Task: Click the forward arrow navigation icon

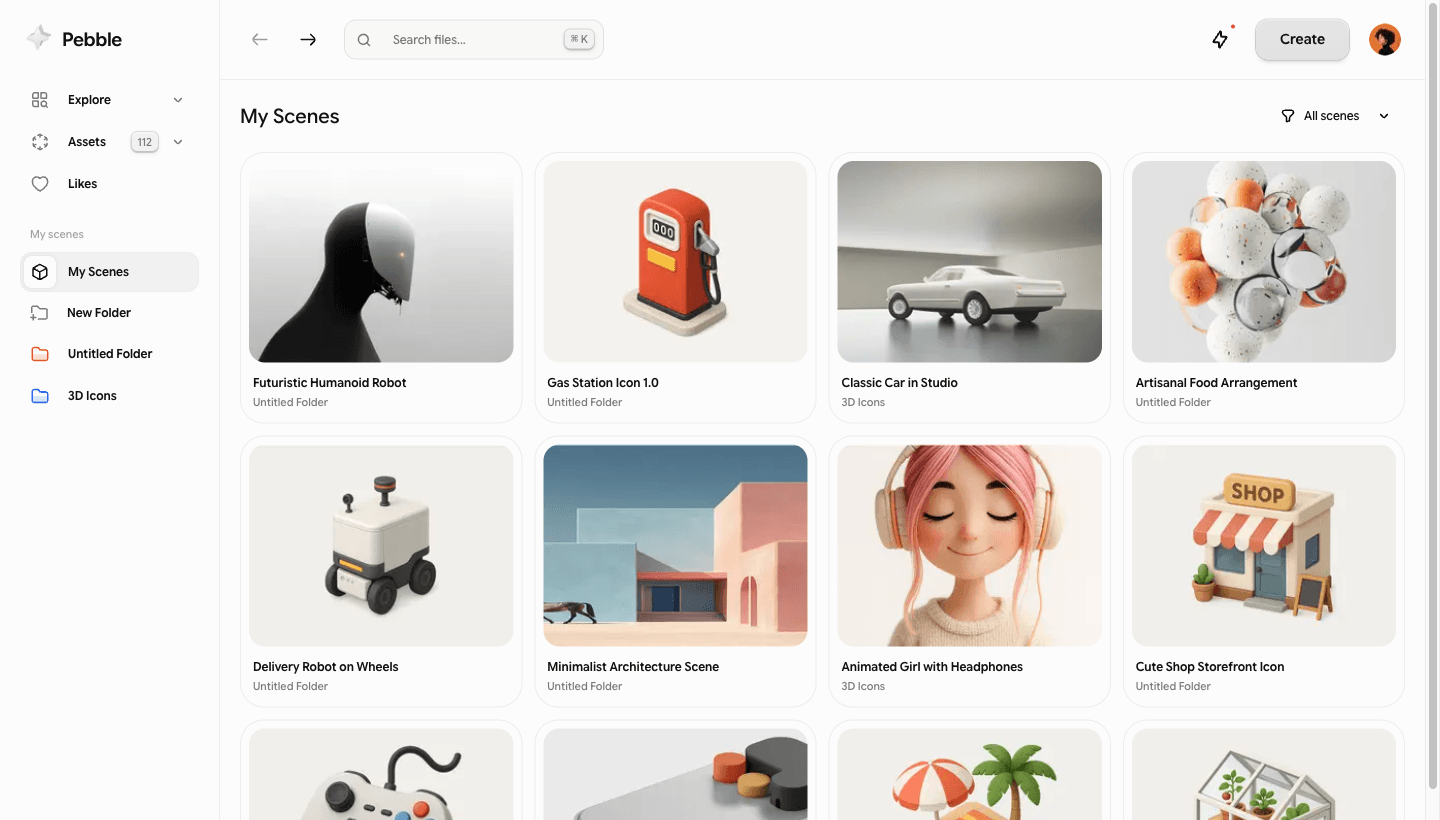Action: pos(308,40)
